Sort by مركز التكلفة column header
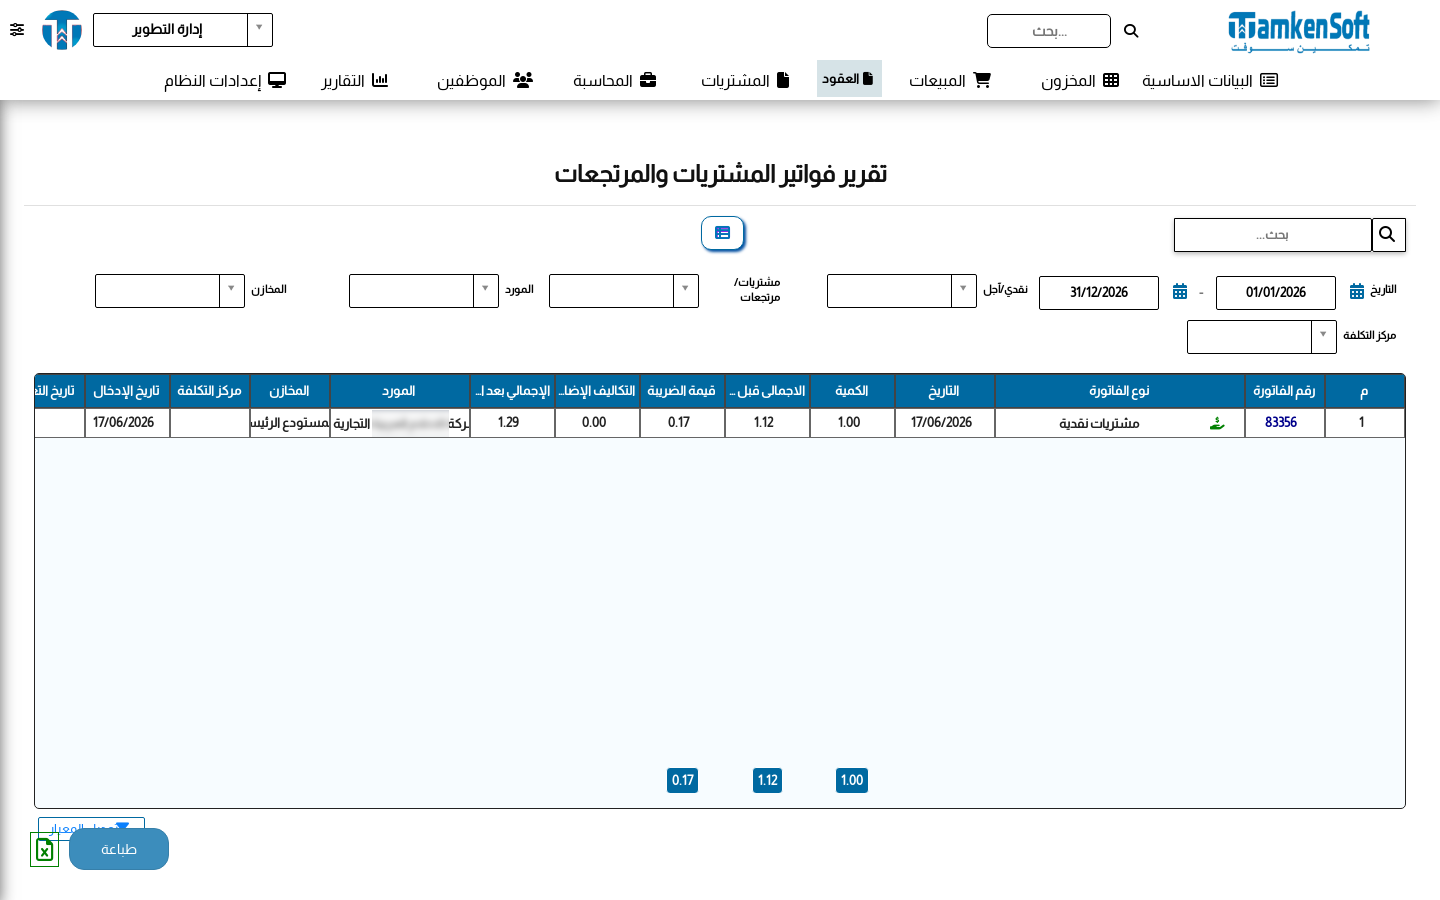This screenshot has height=900, width=1440. pyautogui.click(x=210, y=391)
